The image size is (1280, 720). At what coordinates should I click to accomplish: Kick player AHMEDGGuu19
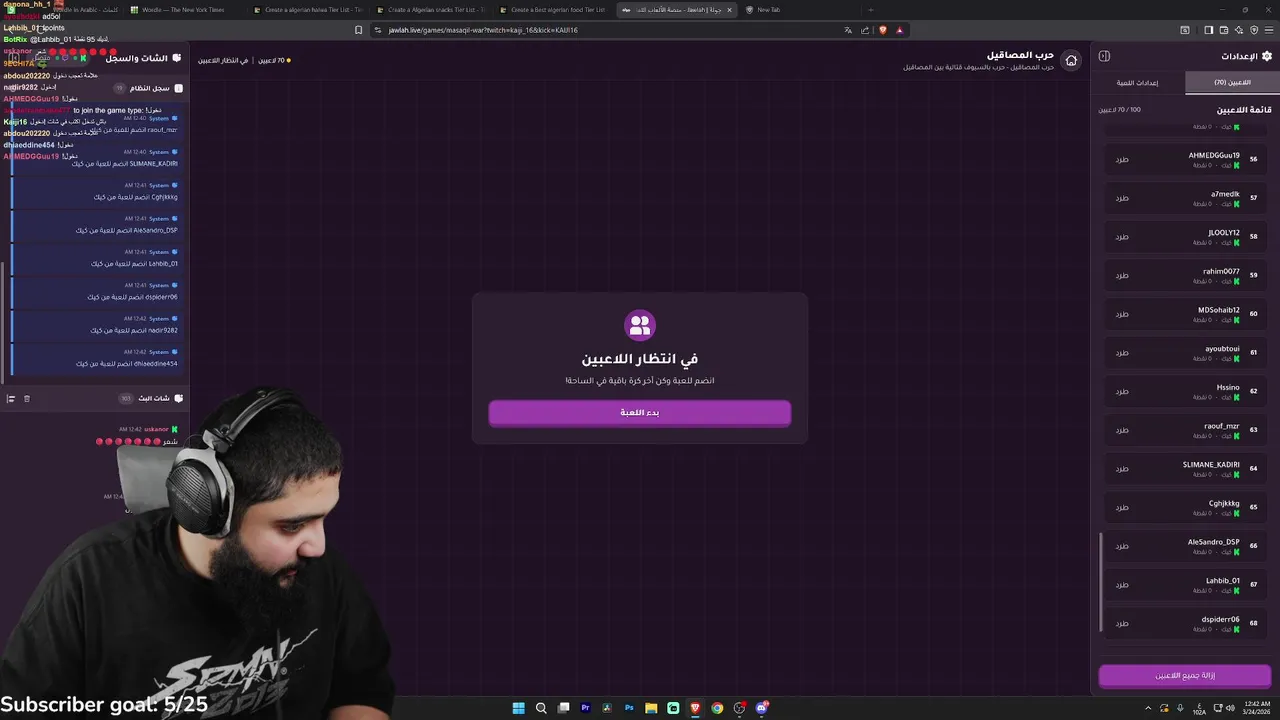[x=1122, y=160]
